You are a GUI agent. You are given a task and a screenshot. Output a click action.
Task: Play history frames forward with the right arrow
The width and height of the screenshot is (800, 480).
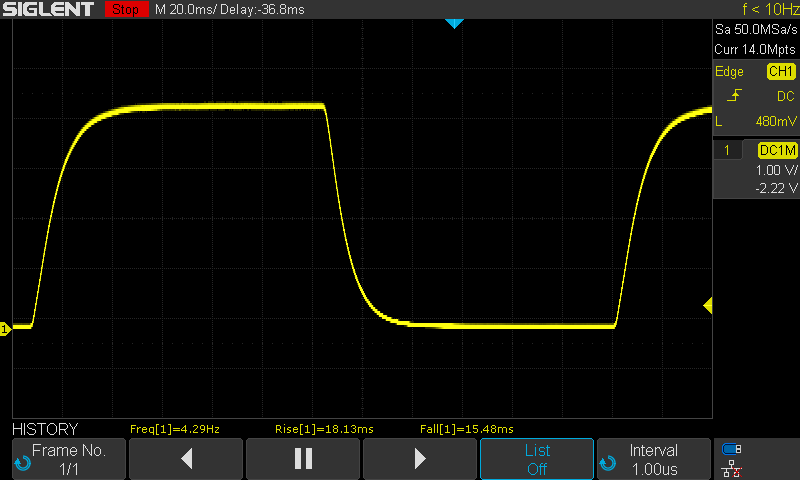(420, 459)
